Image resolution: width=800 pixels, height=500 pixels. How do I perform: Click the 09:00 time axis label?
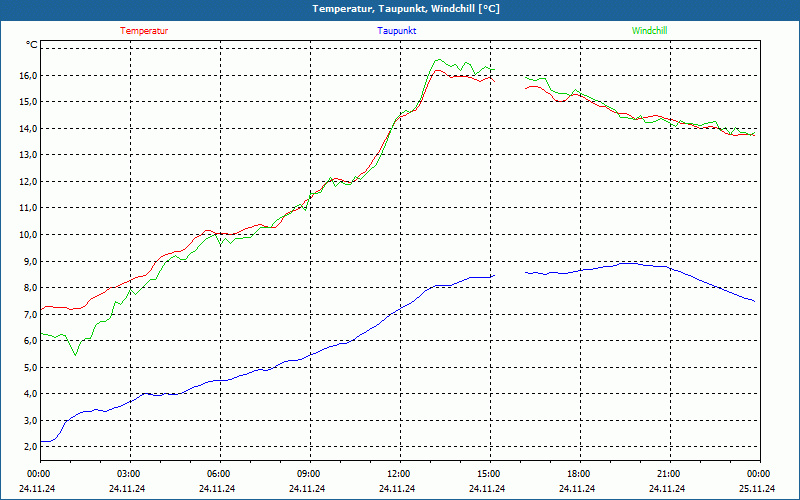[309, 474]
